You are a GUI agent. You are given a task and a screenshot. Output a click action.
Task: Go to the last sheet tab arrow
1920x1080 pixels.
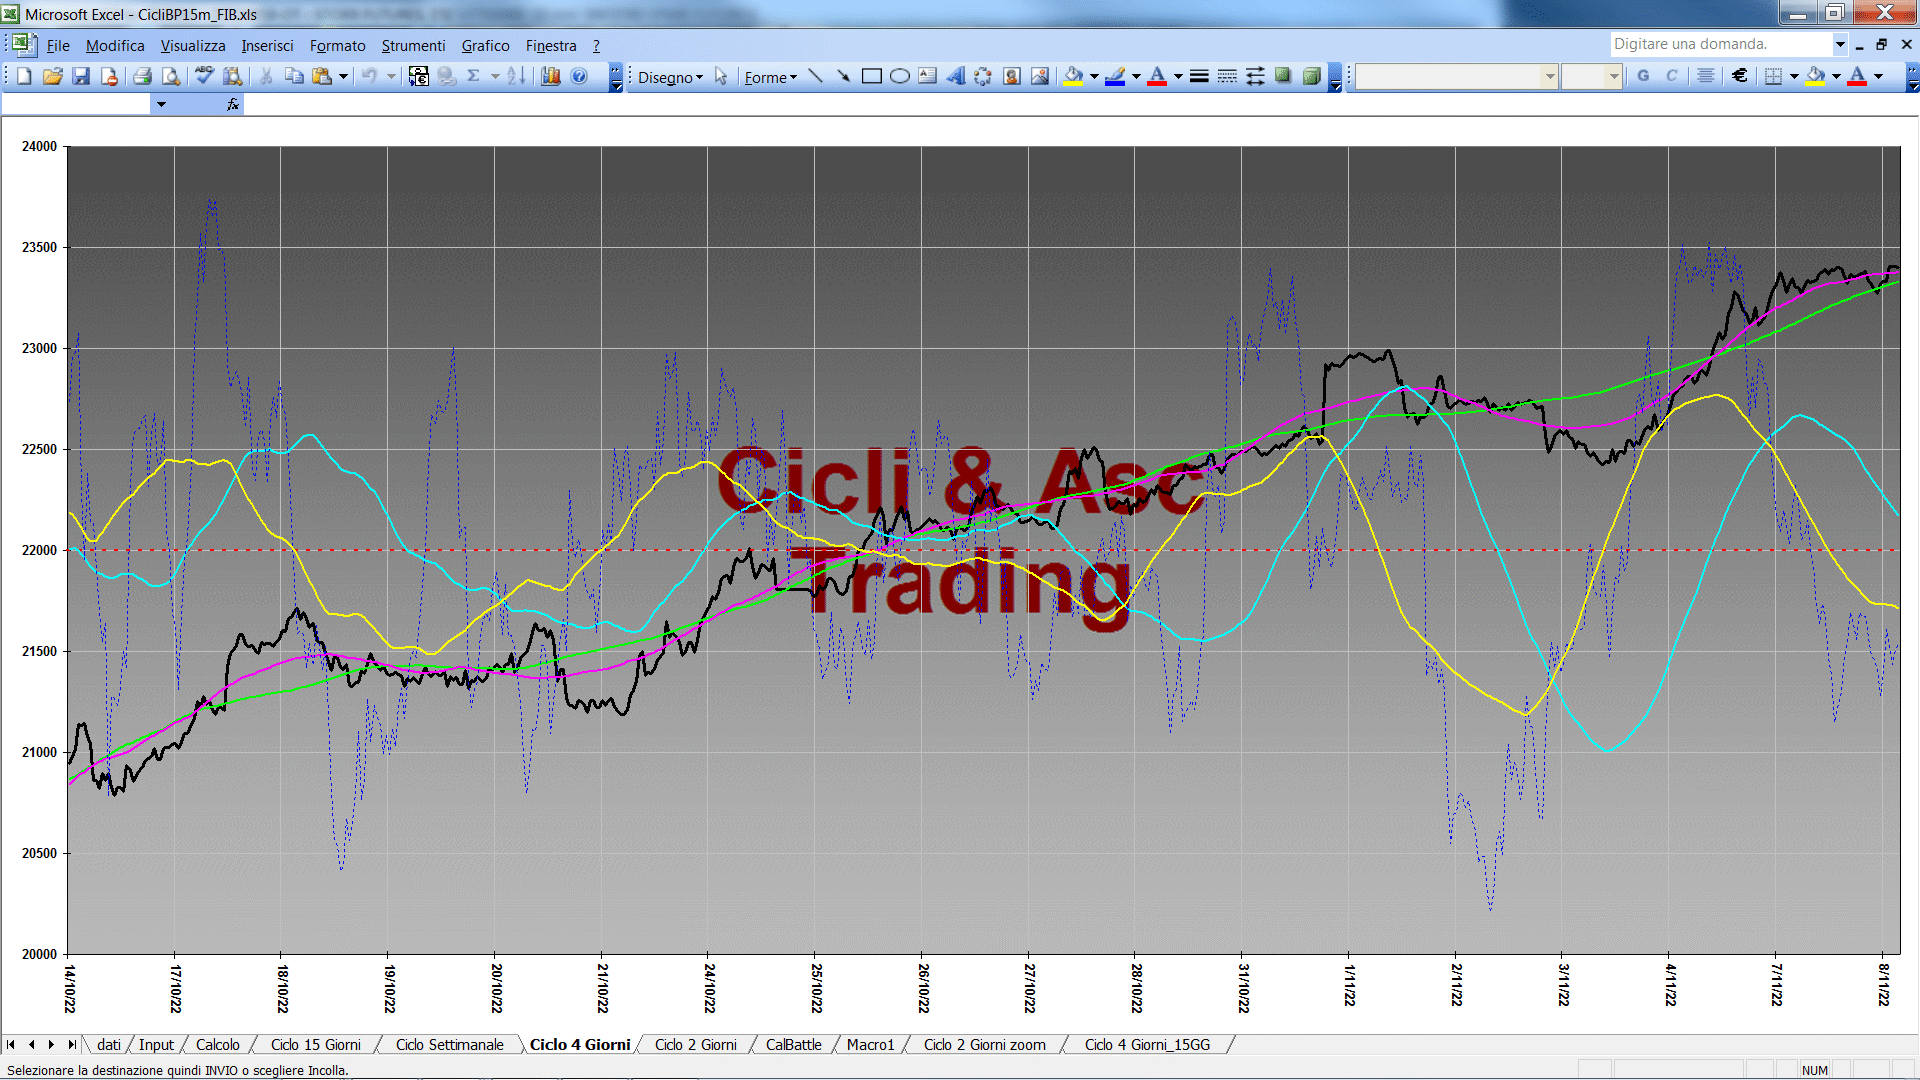tap(71, 1045)
